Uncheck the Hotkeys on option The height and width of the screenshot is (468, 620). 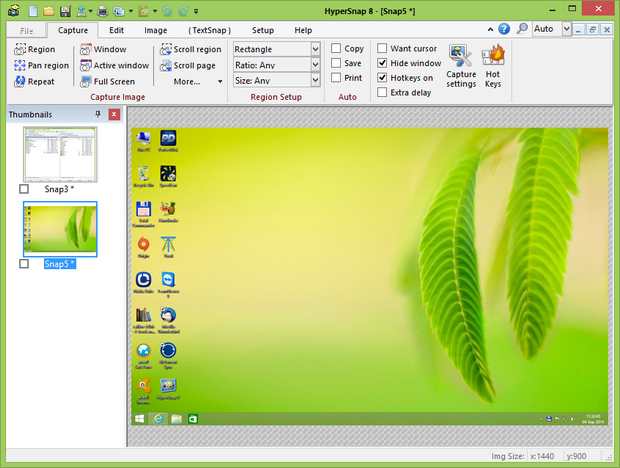382,77
